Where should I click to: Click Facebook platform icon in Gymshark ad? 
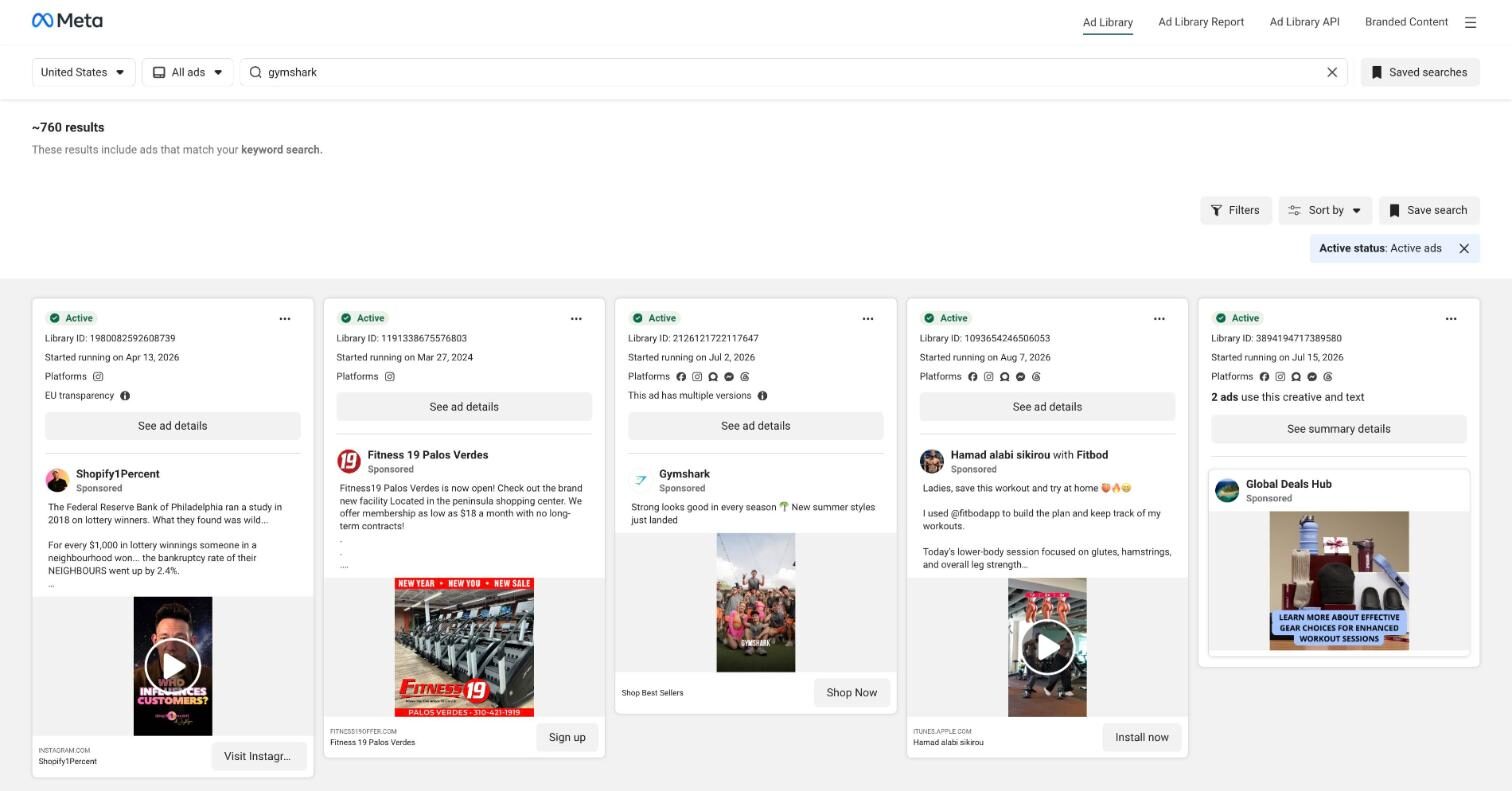[681, 377]
